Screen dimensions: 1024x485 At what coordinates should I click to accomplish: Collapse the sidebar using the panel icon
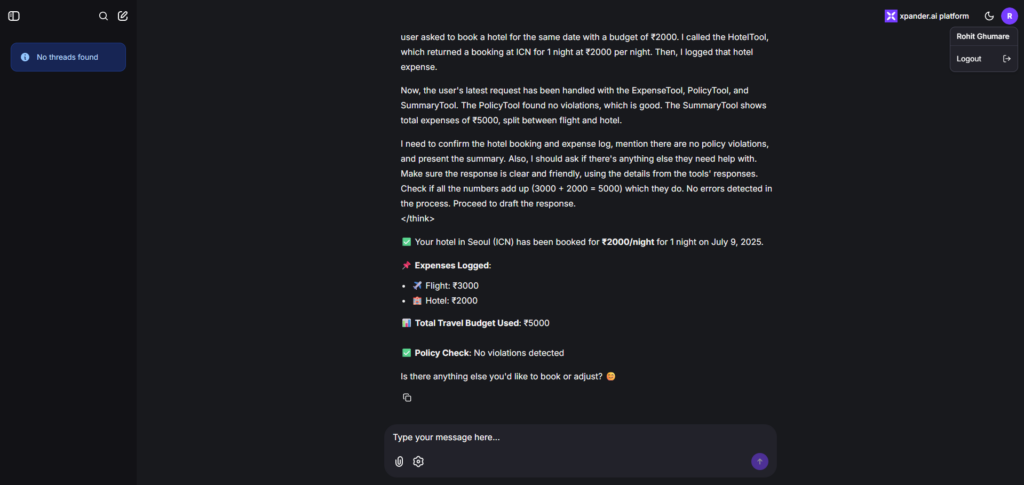pos(14,16)
